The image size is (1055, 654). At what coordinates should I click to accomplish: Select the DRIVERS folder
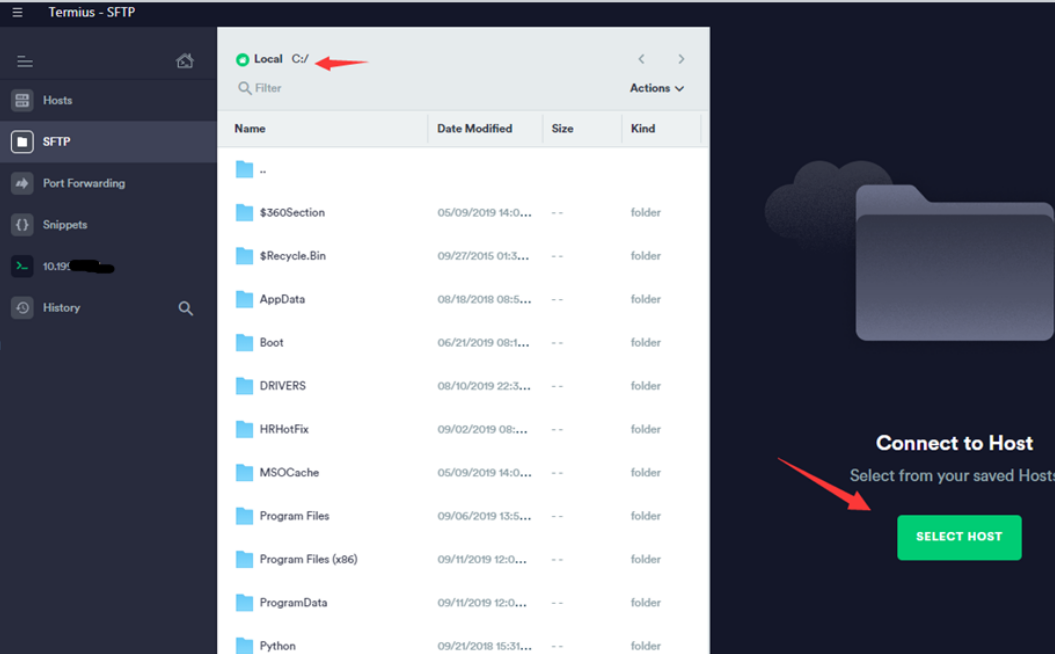point(463,386)
